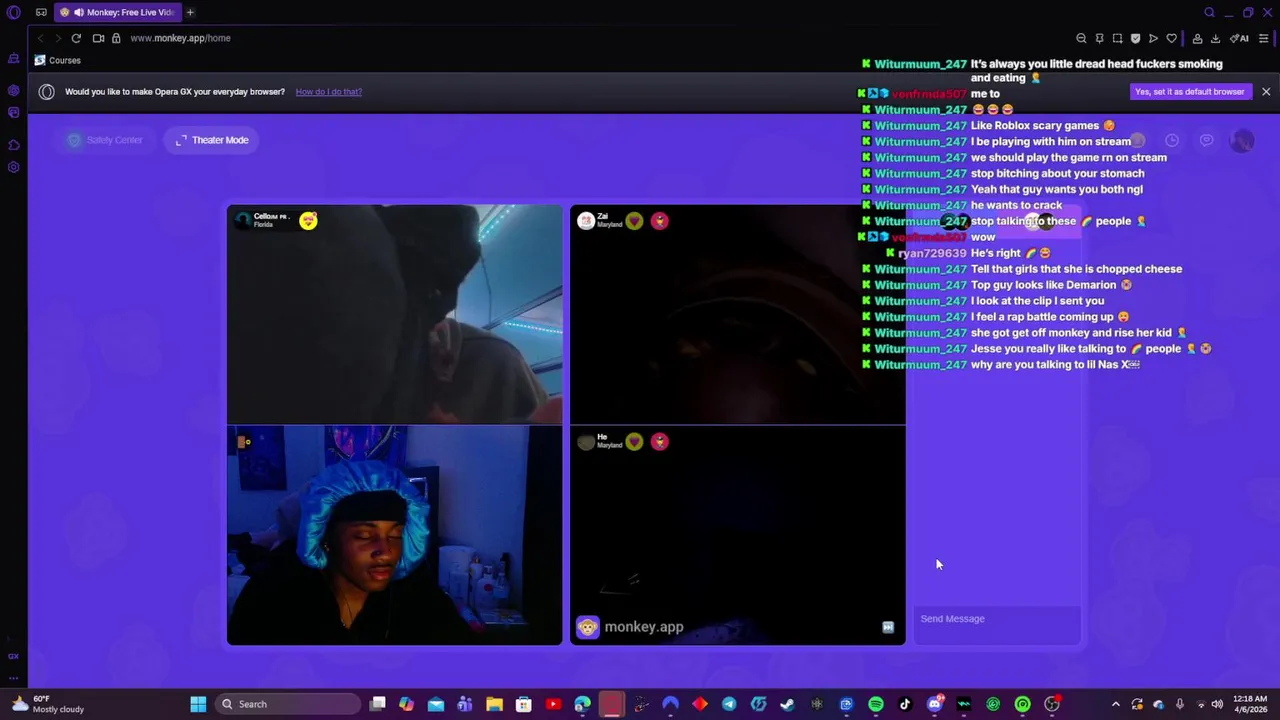This screenshot has width=1280, height=720.
Task: Click the heart badge next to He
Action: [634, 441]
